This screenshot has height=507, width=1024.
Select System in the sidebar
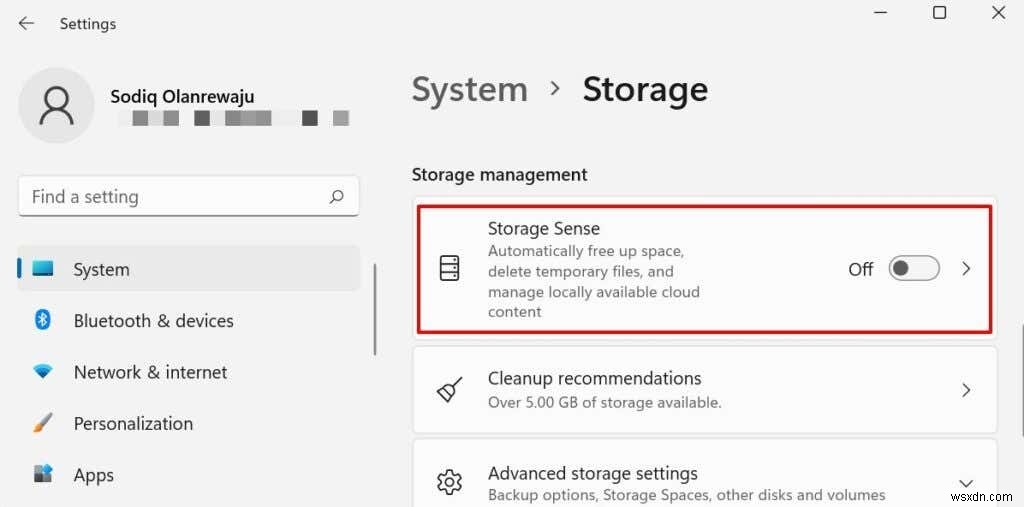[101, 269]
